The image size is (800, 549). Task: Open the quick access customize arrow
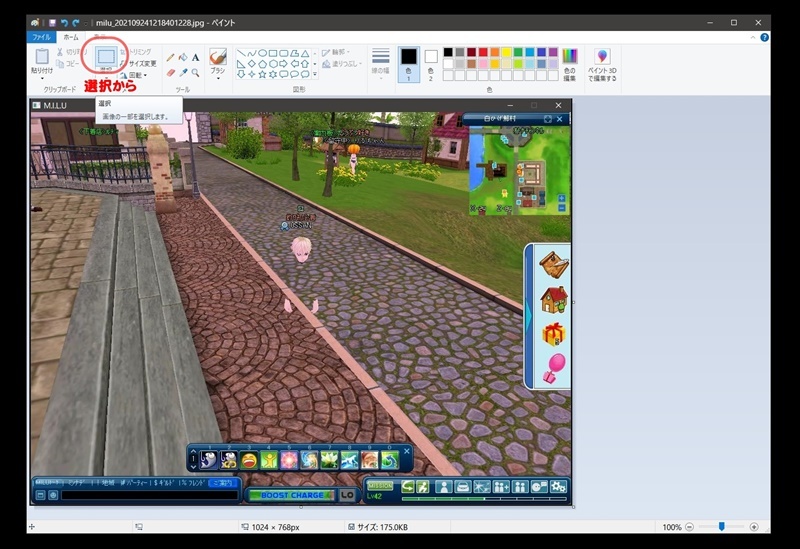tap(86, 23)
